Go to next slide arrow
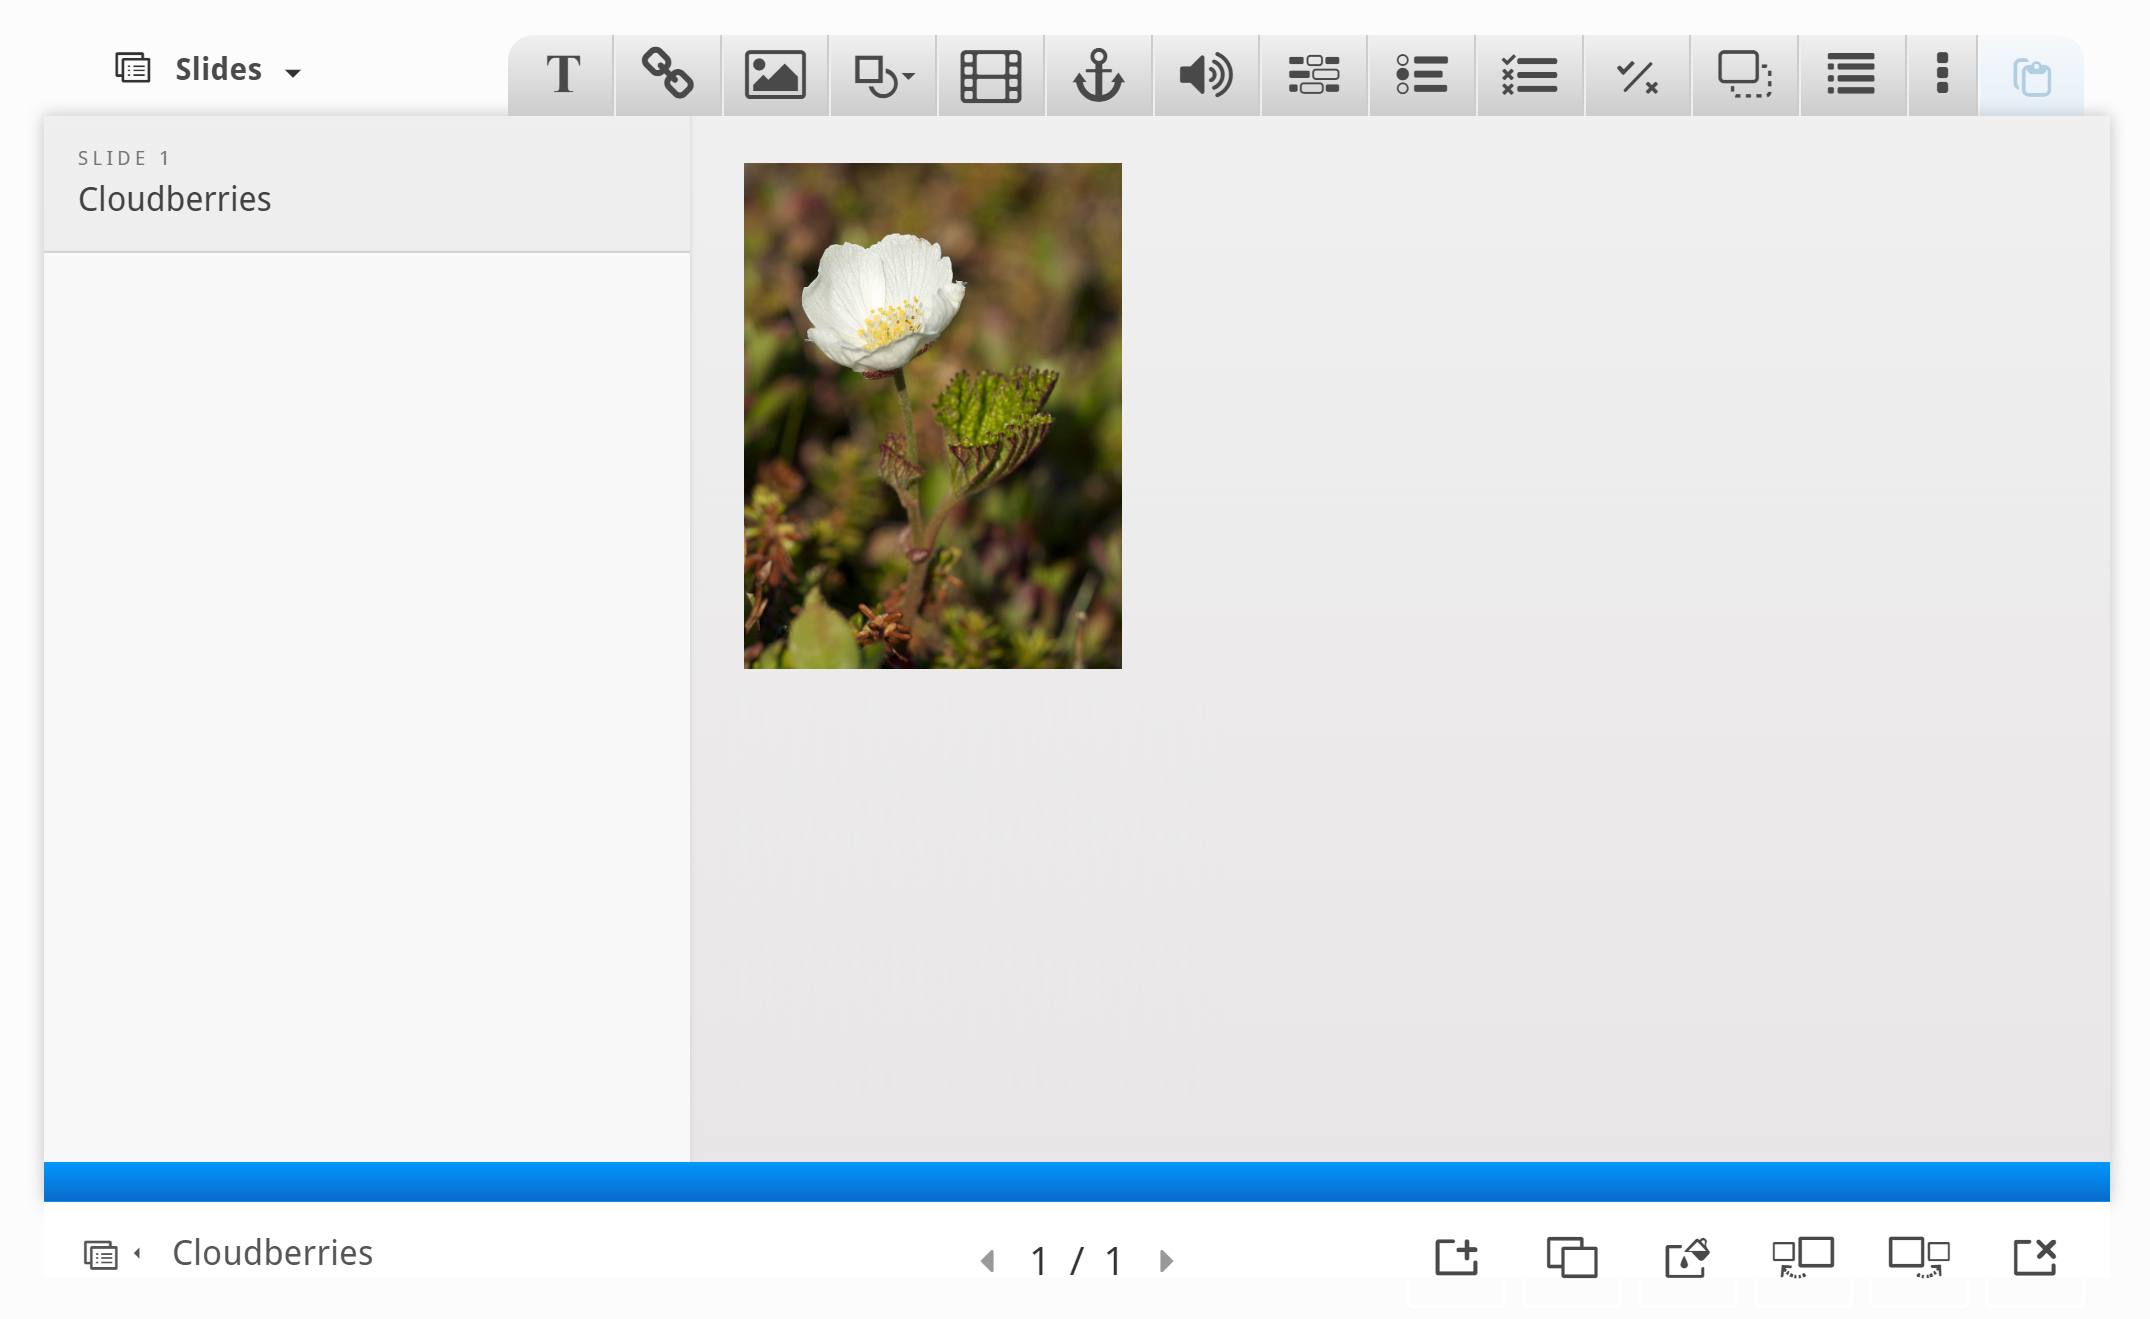 pos(1166,1261)
